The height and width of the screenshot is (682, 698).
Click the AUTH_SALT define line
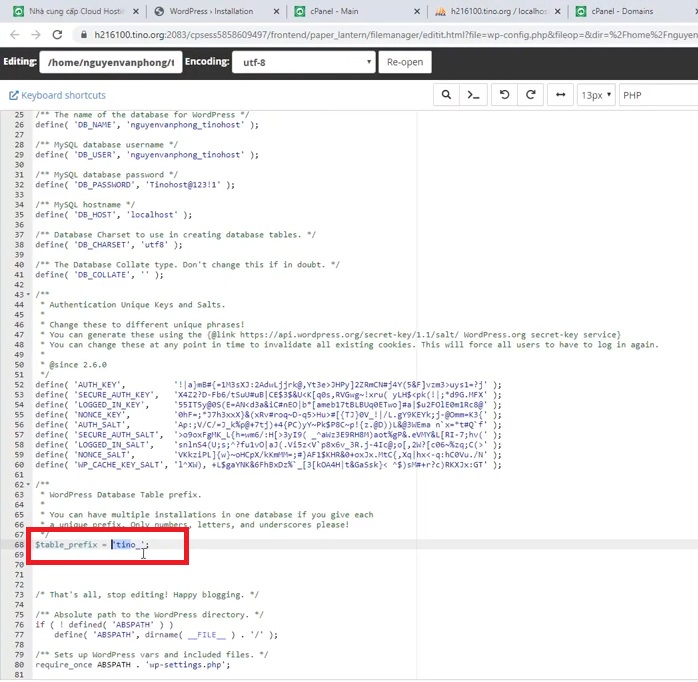pyautogui.click(x=268, y=425)
